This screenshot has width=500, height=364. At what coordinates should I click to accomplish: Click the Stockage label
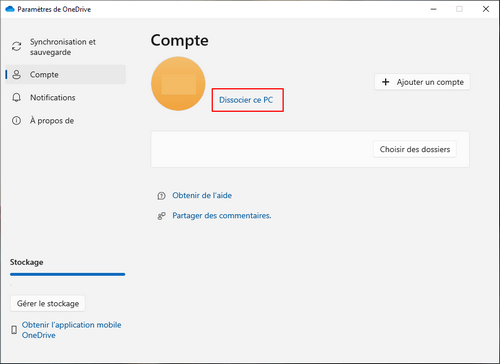point(26,262)
